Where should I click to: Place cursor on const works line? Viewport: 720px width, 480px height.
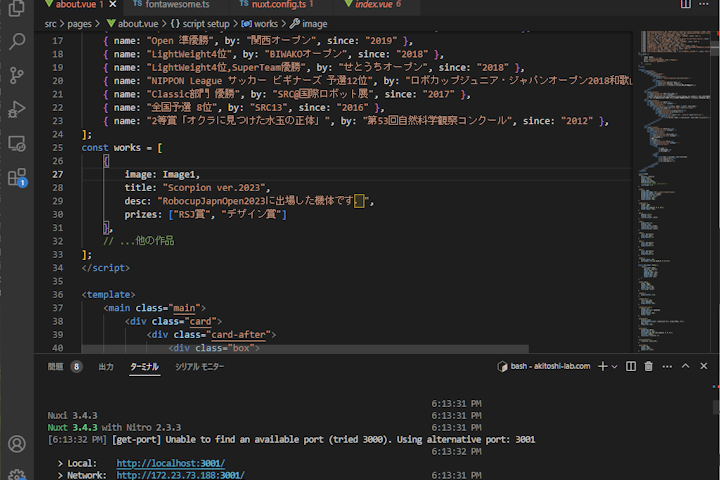coord(122,148)
